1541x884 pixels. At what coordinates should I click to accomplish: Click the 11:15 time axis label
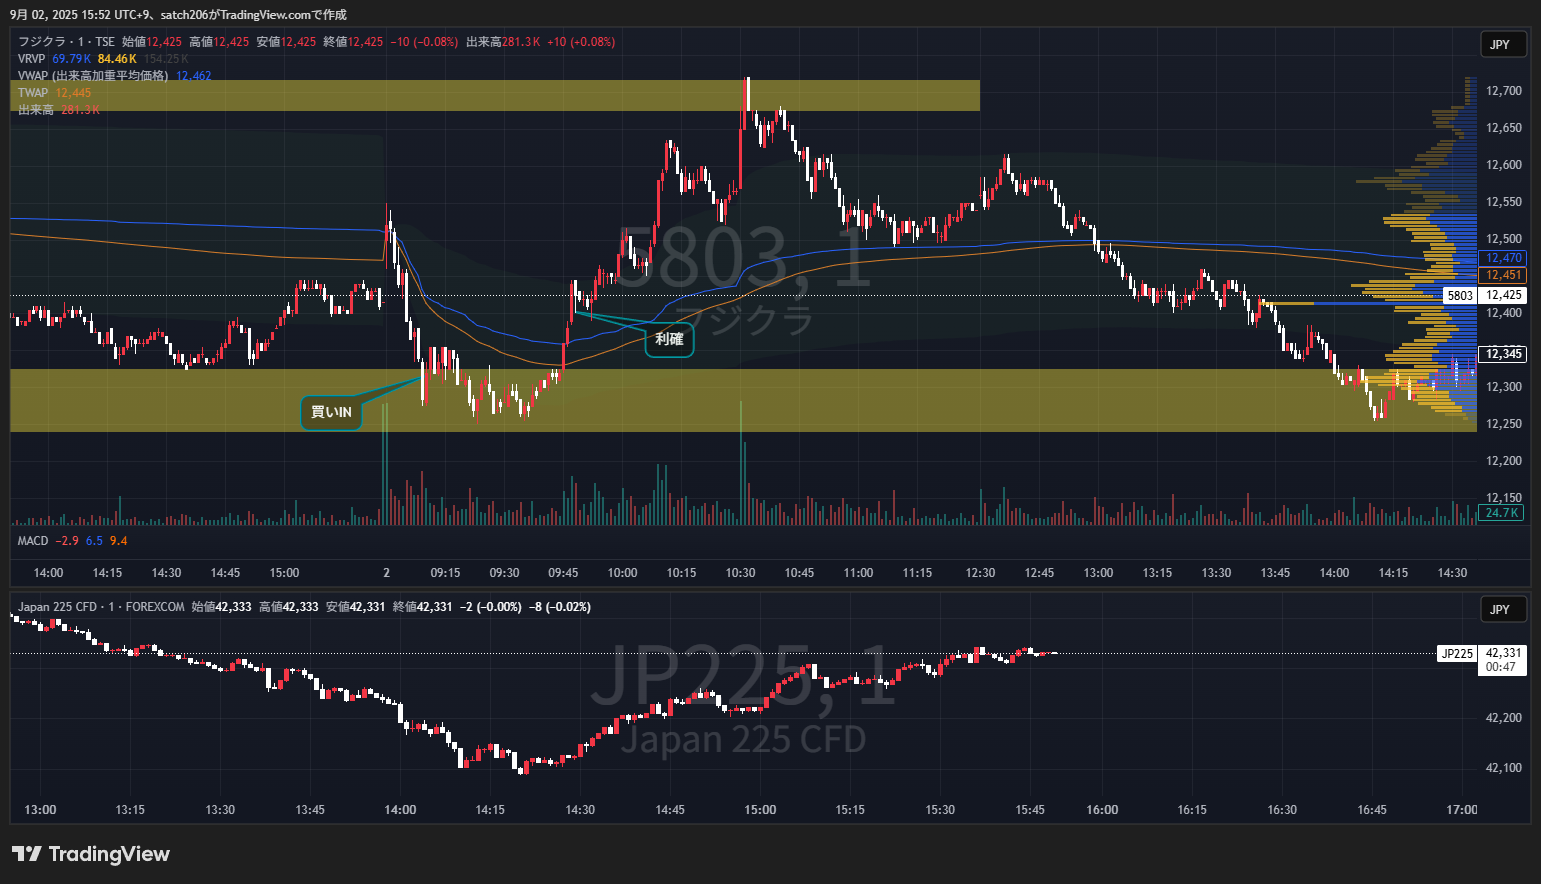pyautogui.click(x=917, y=573)
